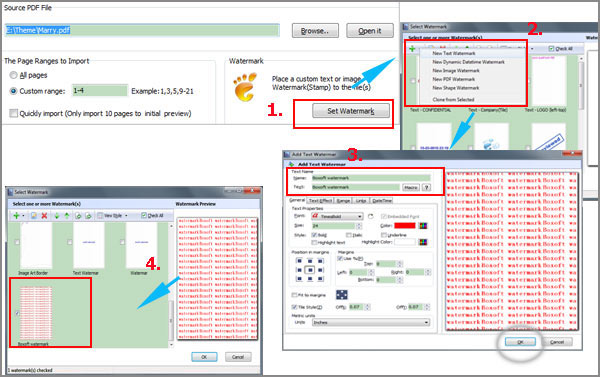Toggle the Bold style checkbox
600x377 pixels.
(314, 235)
